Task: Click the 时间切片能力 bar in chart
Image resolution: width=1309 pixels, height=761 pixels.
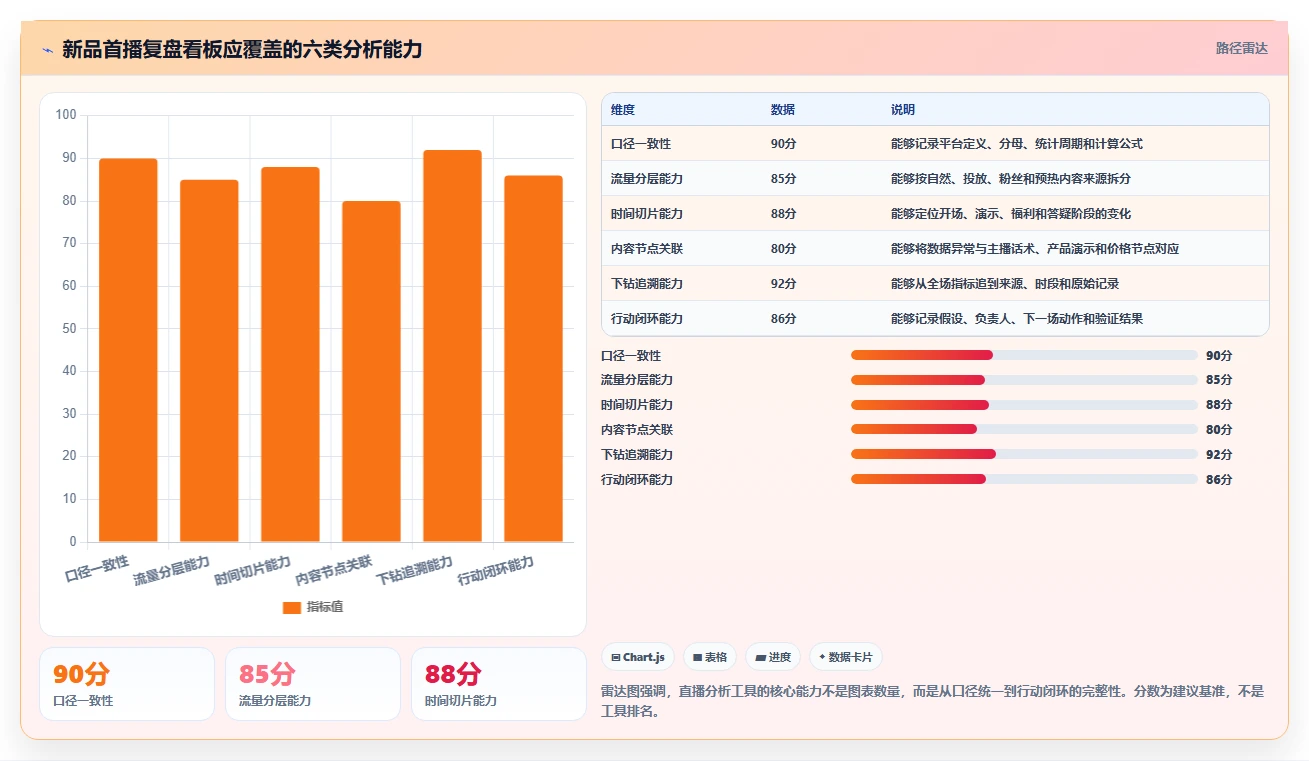Action: 290,354
